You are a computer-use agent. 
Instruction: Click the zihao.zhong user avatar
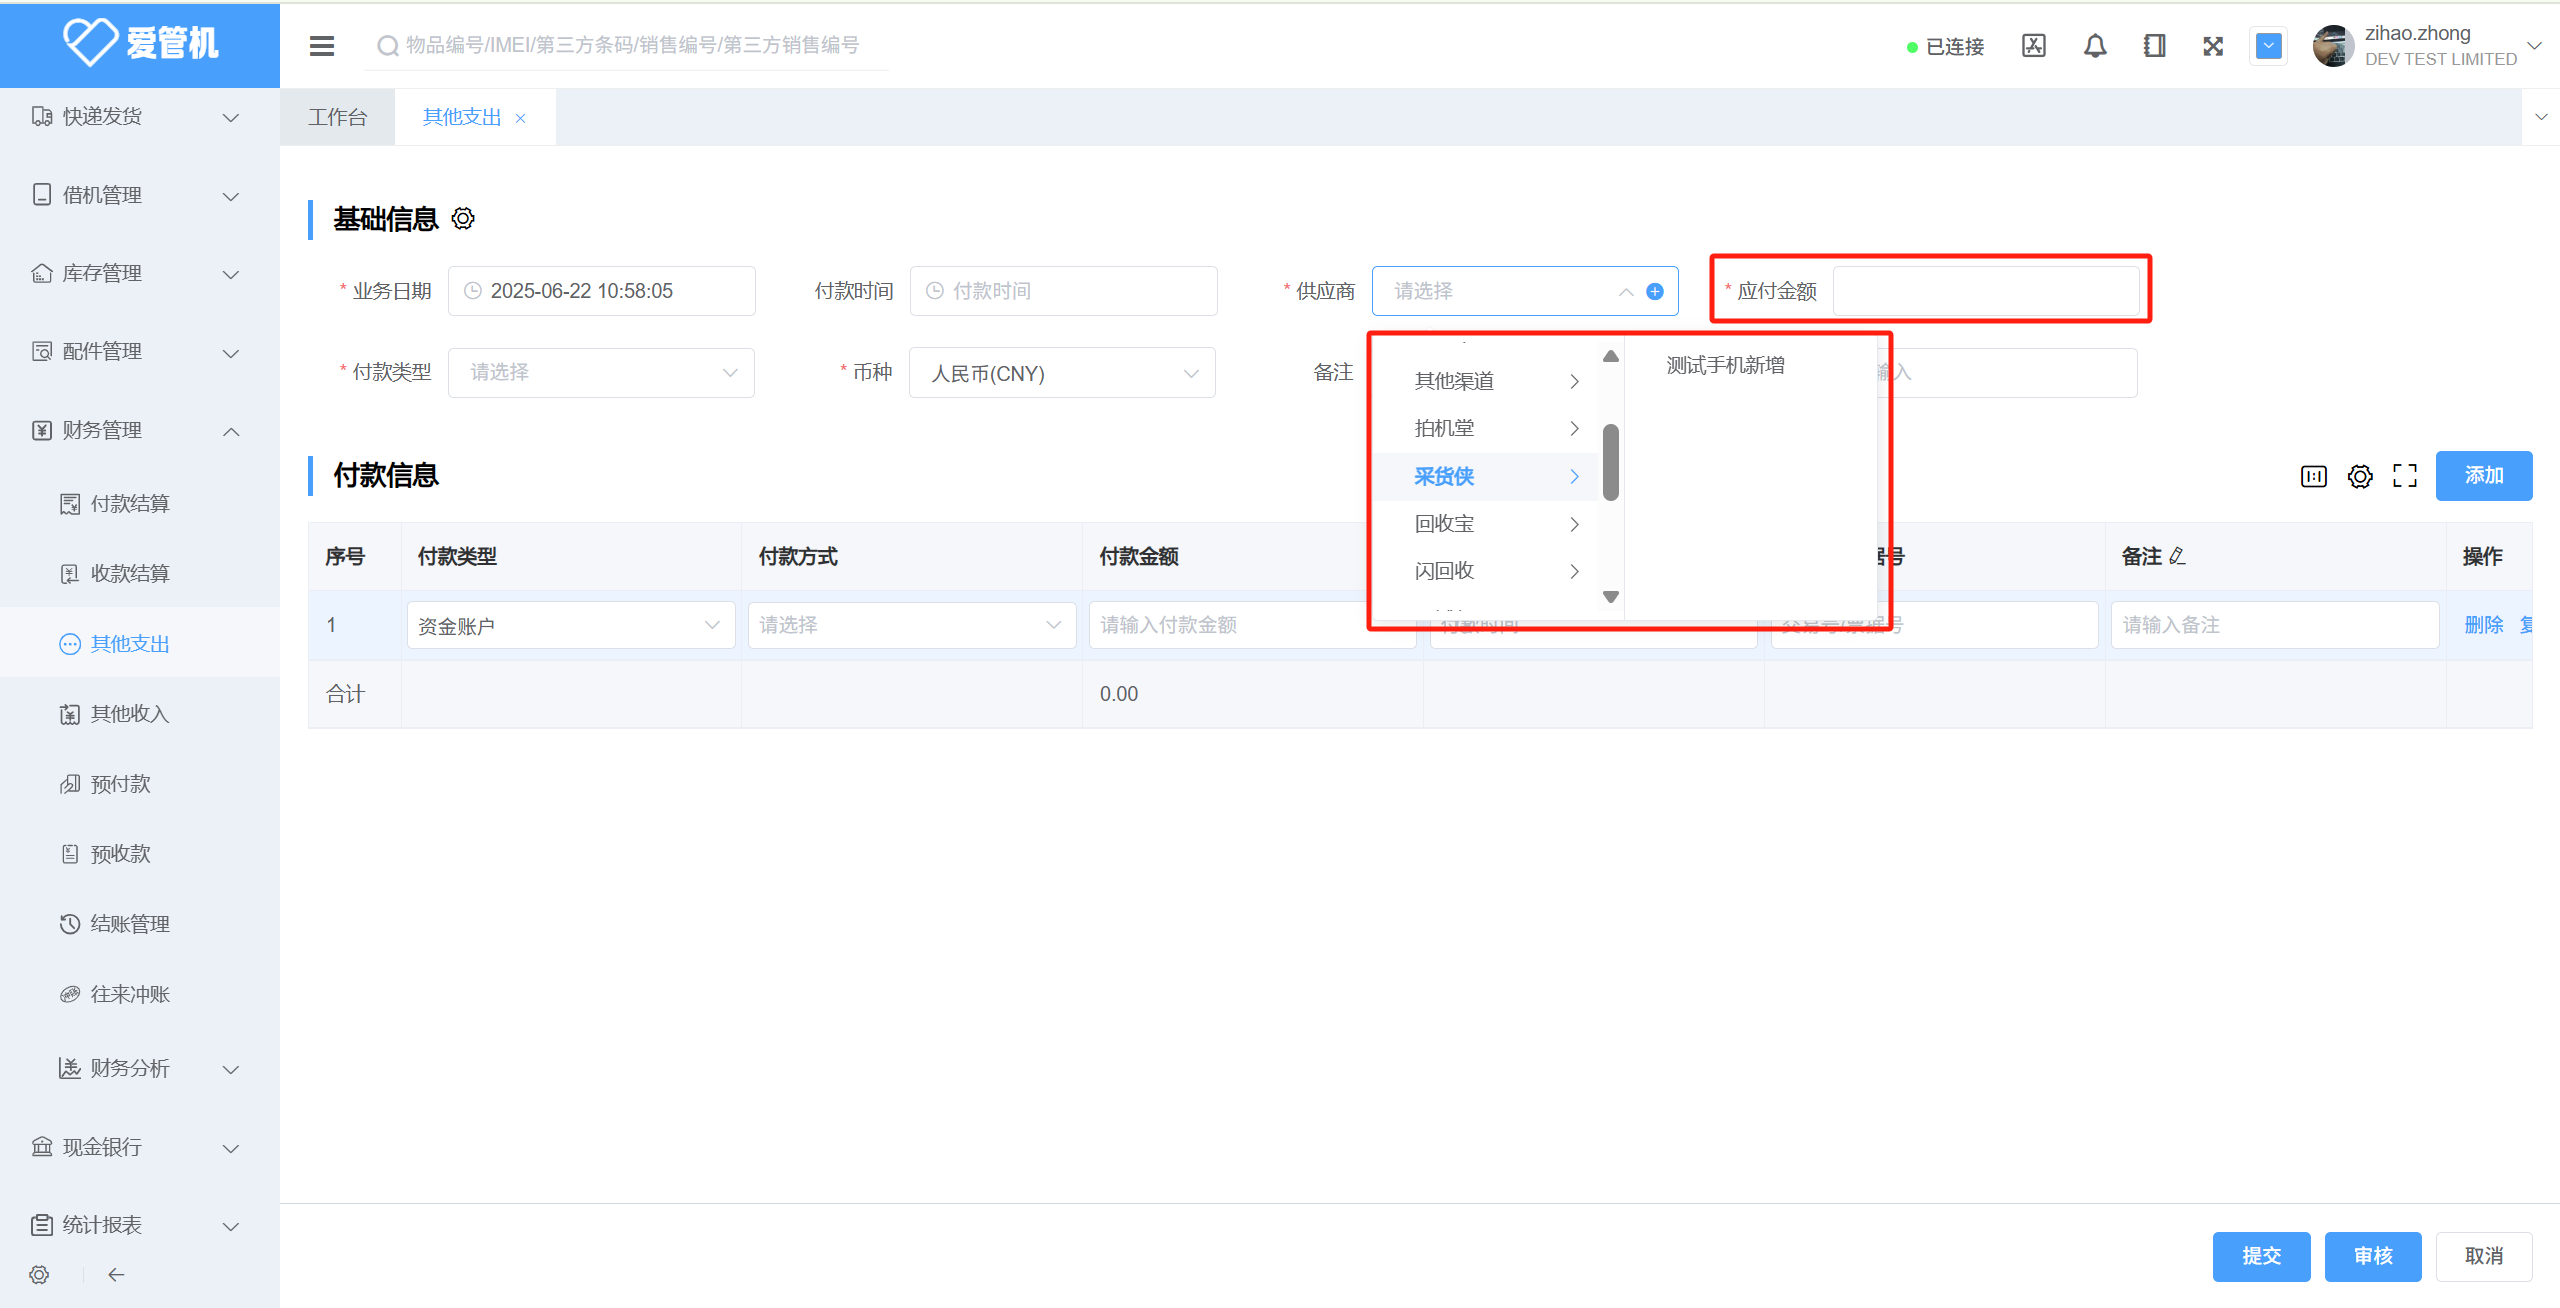[2333, 46]
